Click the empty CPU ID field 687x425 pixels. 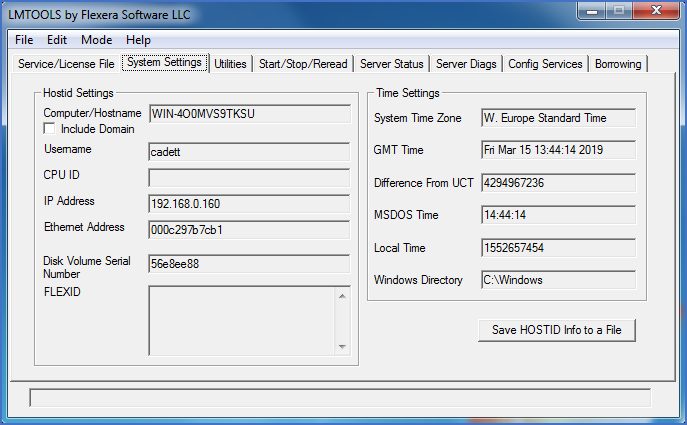click(x=249, y=178)
